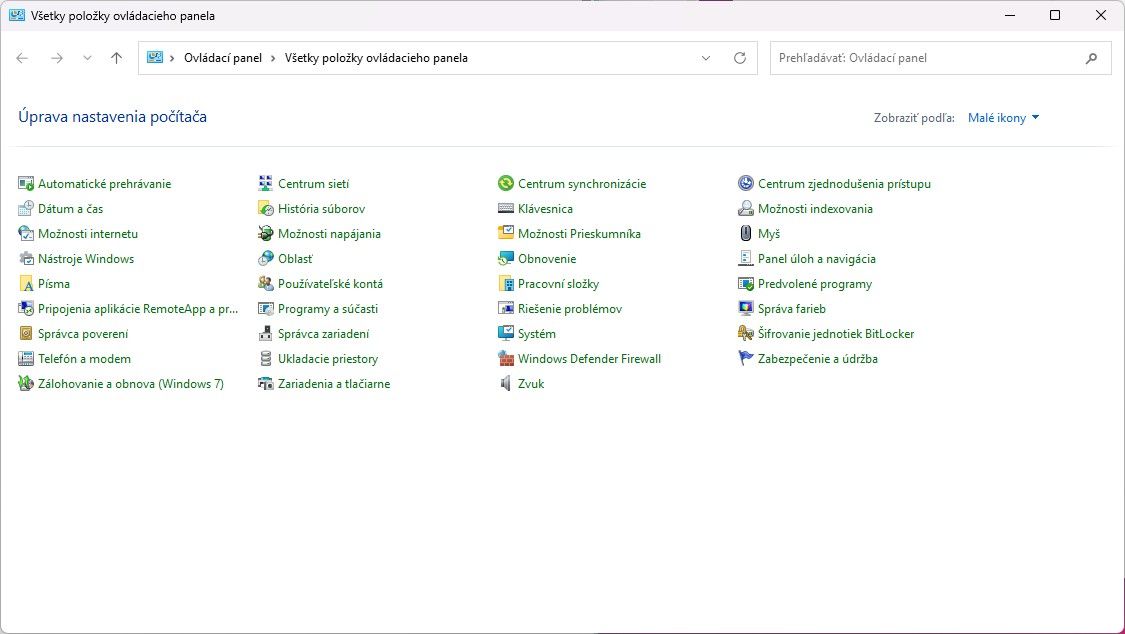Open the Zariadenia a tlačiarne icon
Image resolution: width=1125 pixels, height=634 pixels.
click(x=265, y=384)
